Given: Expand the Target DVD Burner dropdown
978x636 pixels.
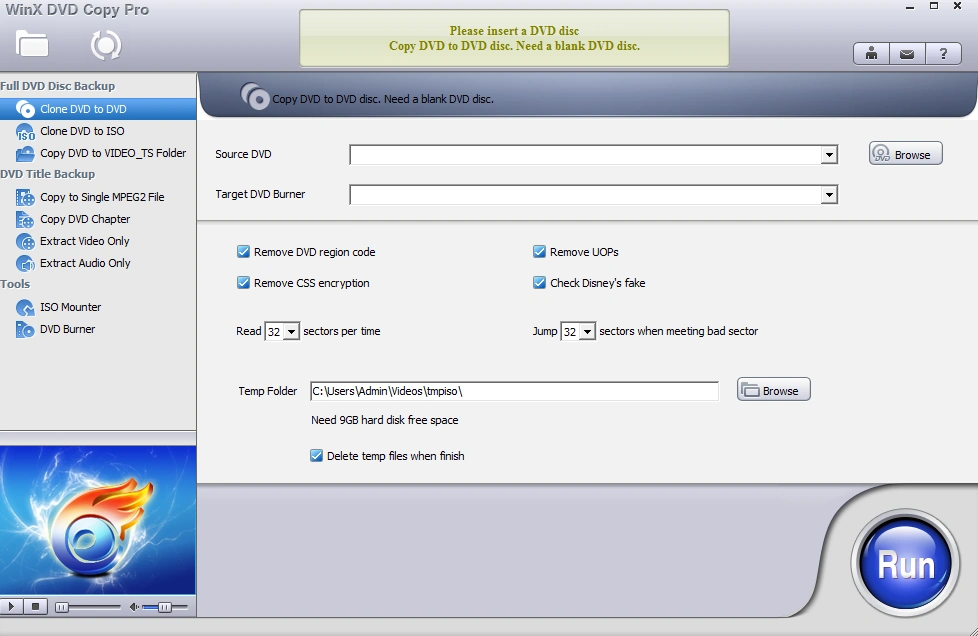Looking at the screenshot, I should pyautogui.click(x=829, y=195).
